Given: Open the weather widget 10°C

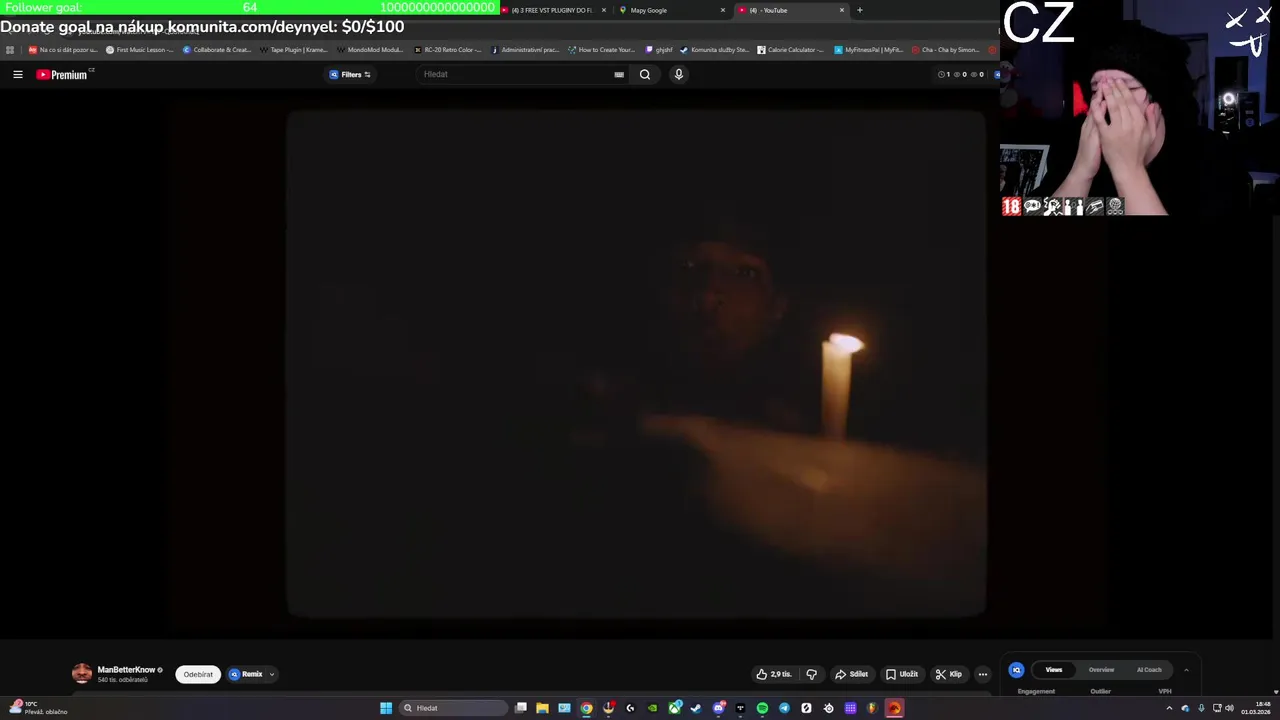Looking at the screenshot, I should [x=38, y=708].
